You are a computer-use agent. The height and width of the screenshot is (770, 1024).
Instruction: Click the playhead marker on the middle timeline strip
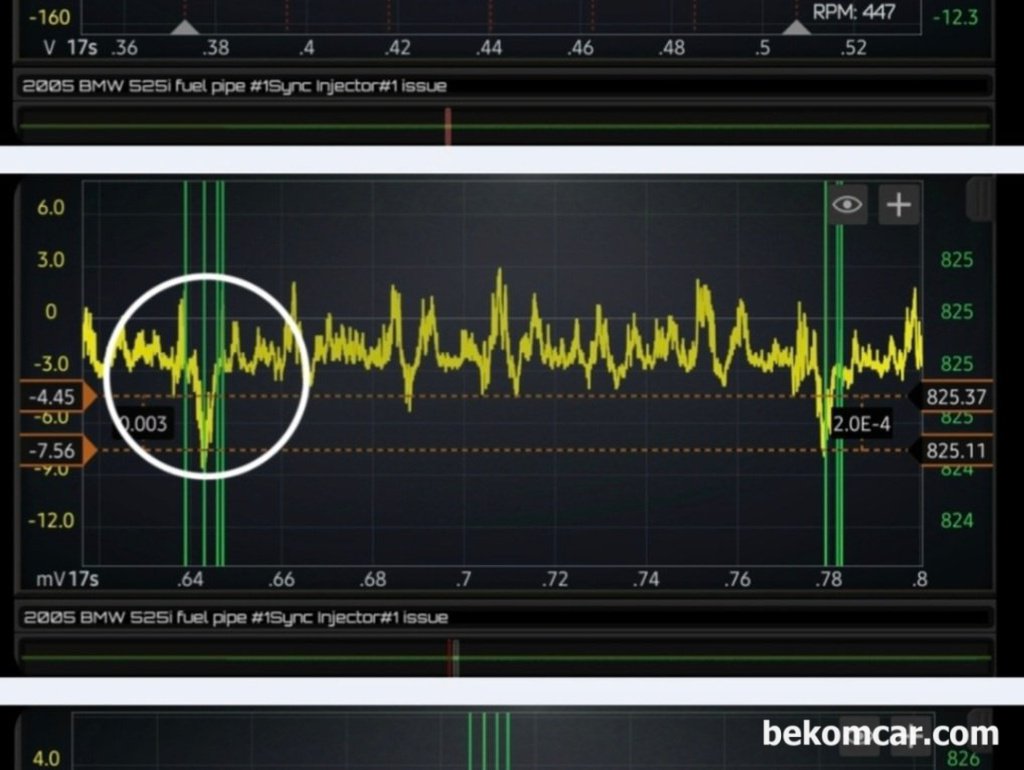coord(453,657)
